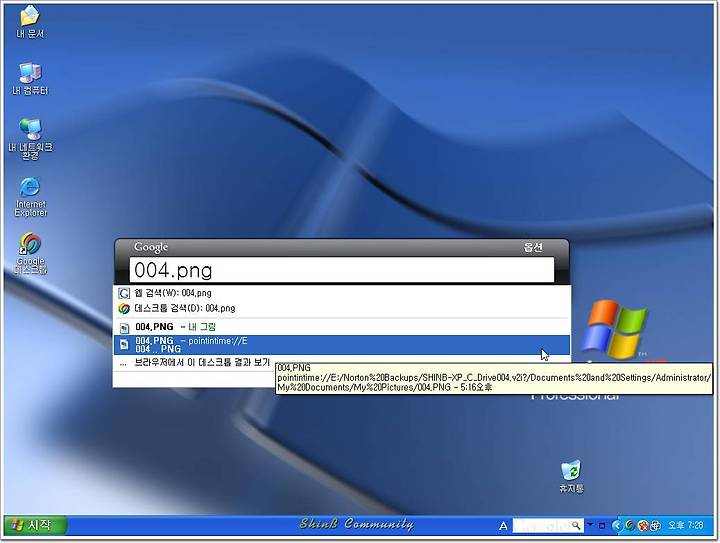The width and height of the screenshot is (720, 543).
Task: Click the magnifier icon in taskbar deskbar
Action: click(x=576, y=526)
